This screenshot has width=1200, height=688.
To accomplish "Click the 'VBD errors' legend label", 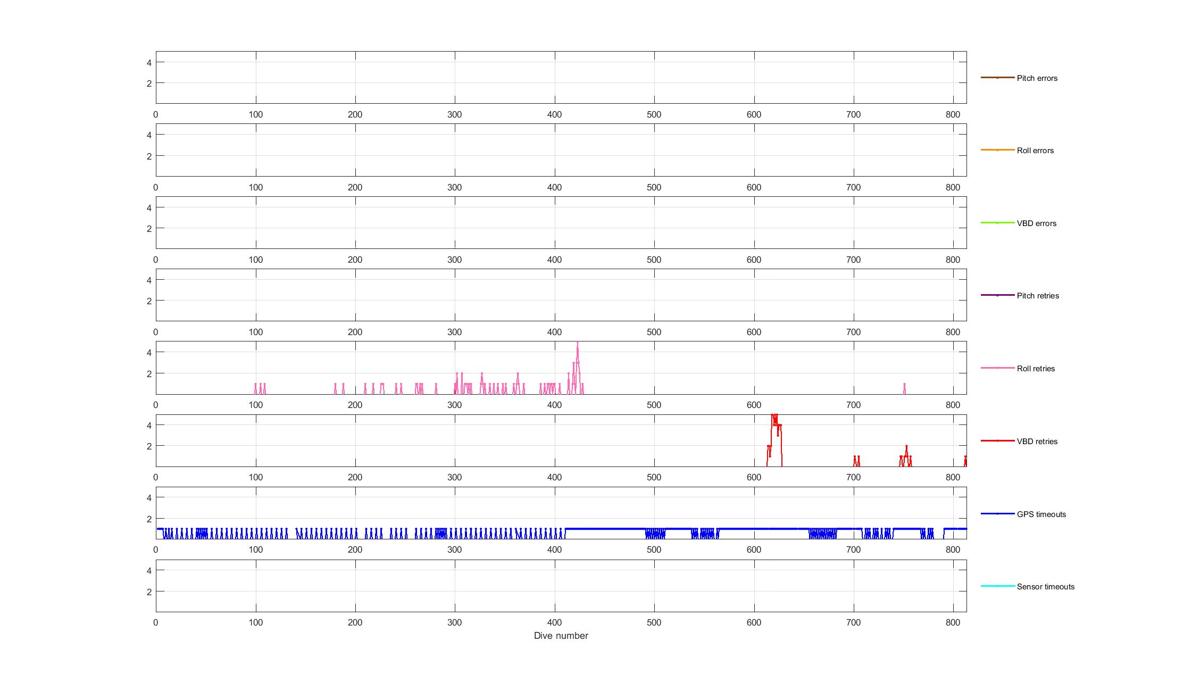I will [1036, 224].
